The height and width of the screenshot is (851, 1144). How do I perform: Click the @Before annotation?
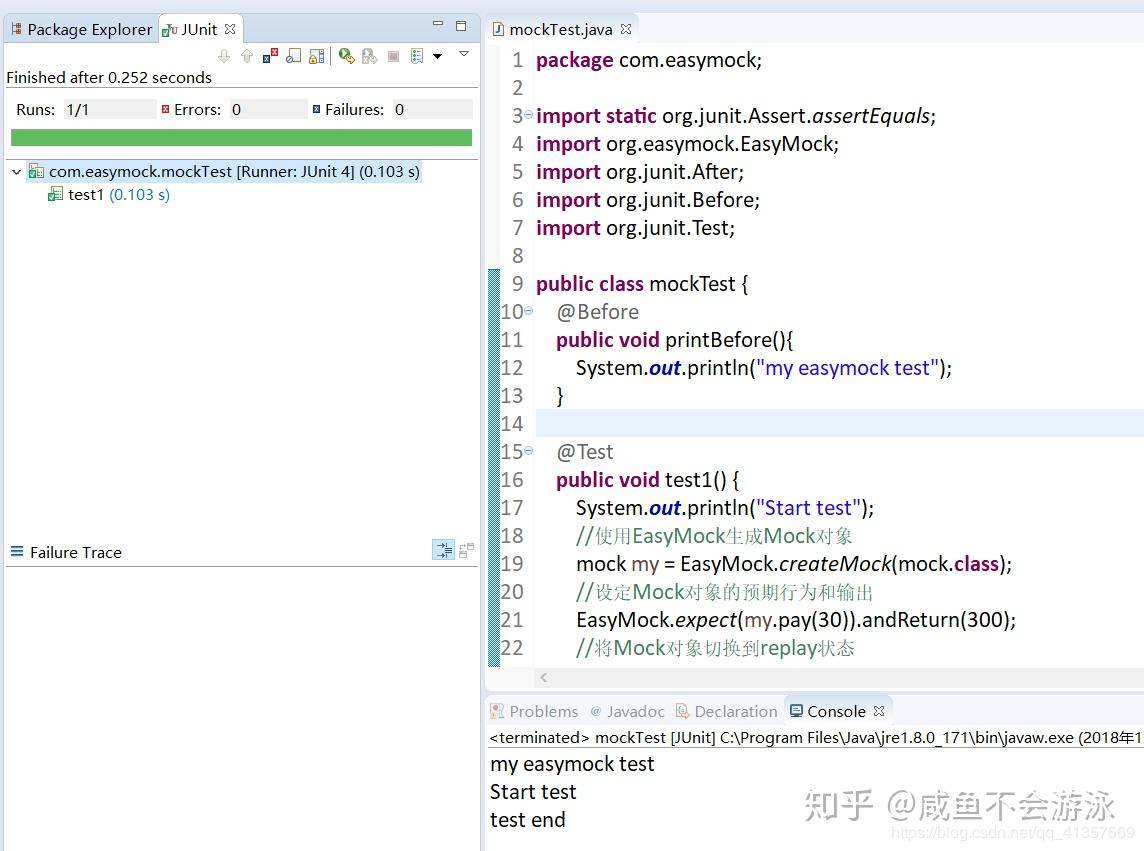(598, 312)
